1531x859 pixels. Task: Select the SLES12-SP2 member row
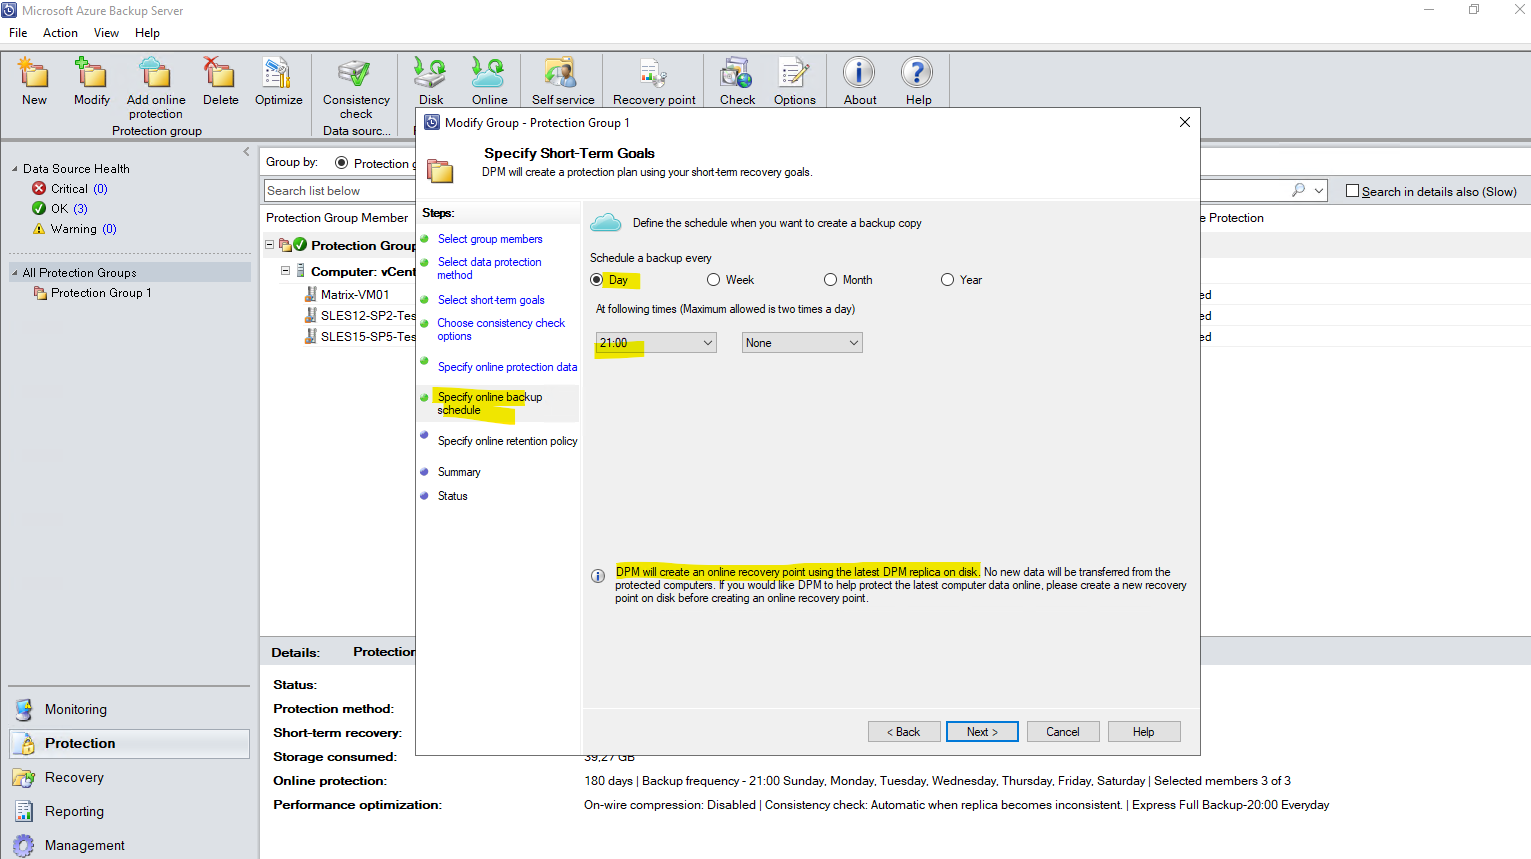(x=360, y=316)
